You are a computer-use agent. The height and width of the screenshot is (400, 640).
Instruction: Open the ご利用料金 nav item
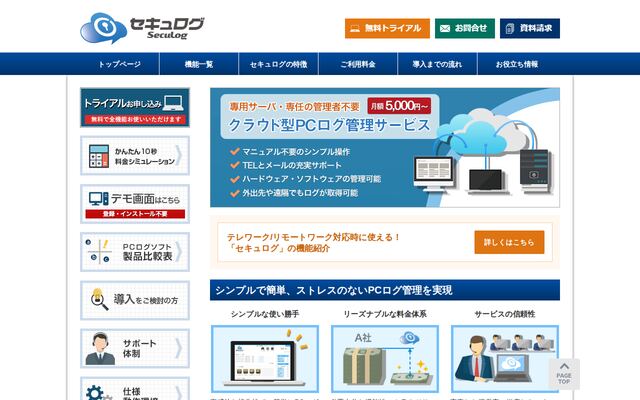pos(358,64)
